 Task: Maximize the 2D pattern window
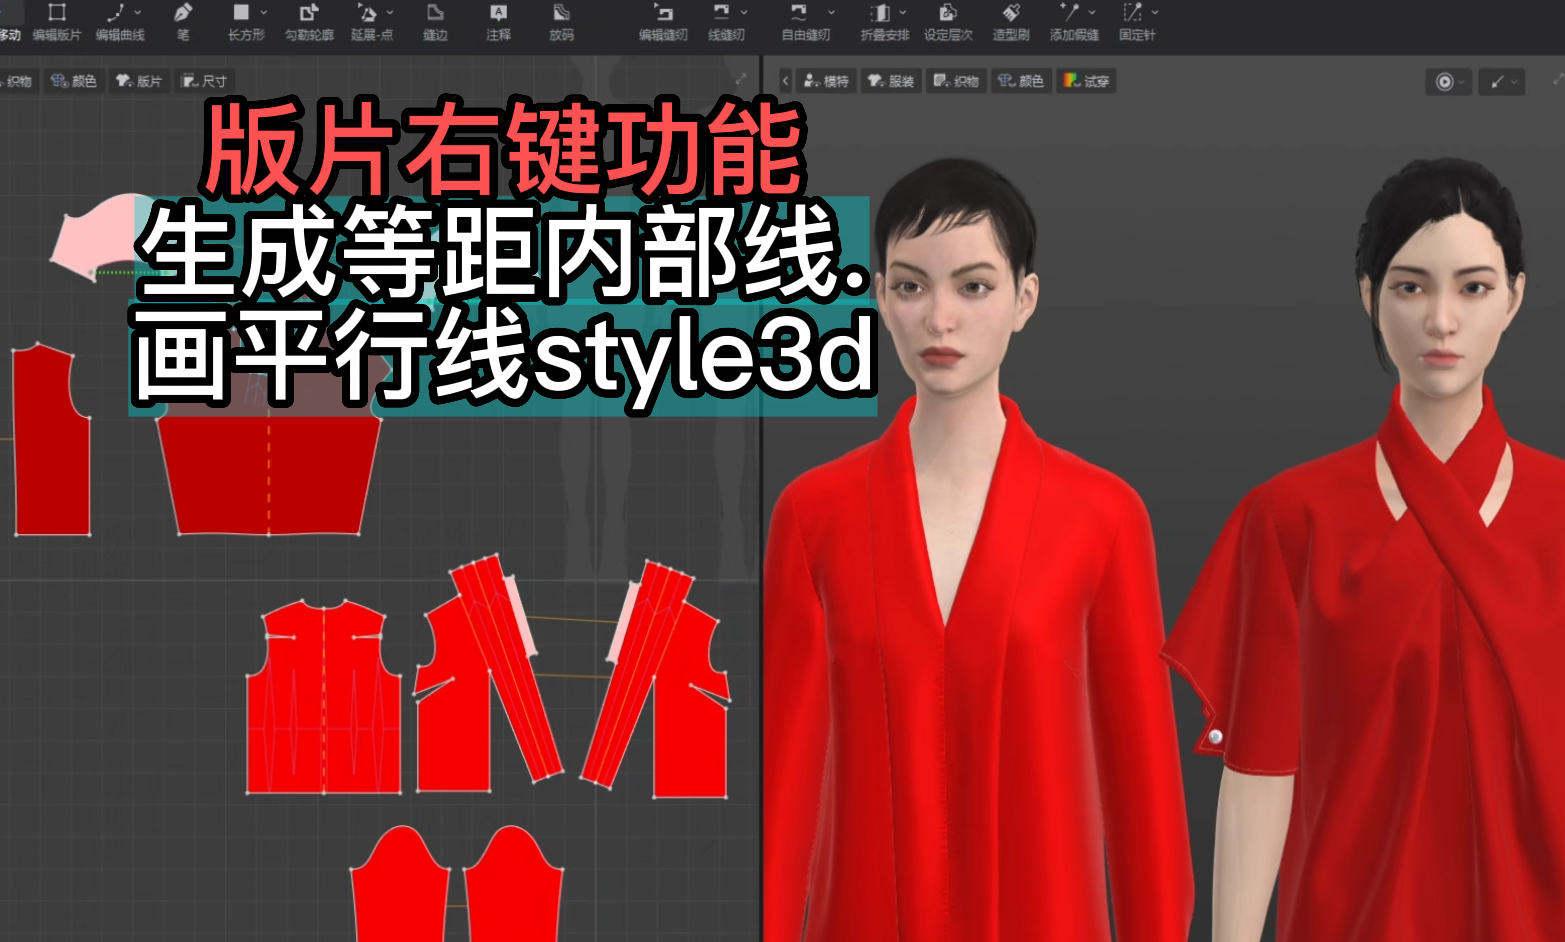pyautogui.click(x=741, y=79)
